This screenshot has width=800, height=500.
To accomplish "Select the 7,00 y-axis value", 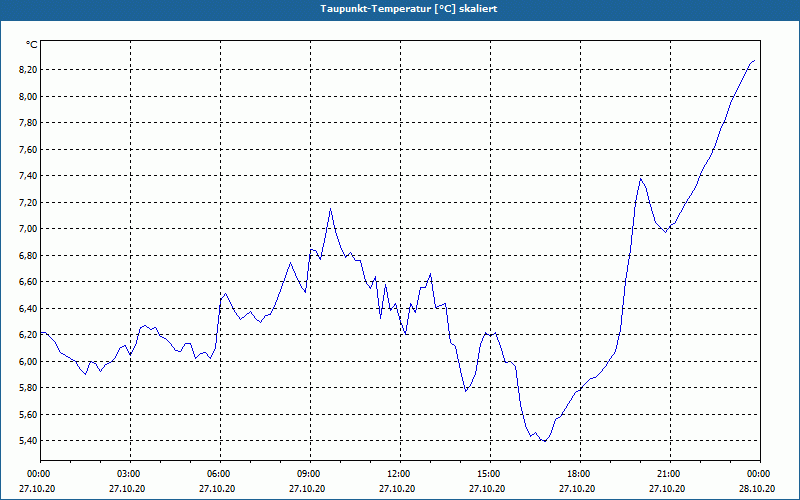I will click(x=28, y=229).
